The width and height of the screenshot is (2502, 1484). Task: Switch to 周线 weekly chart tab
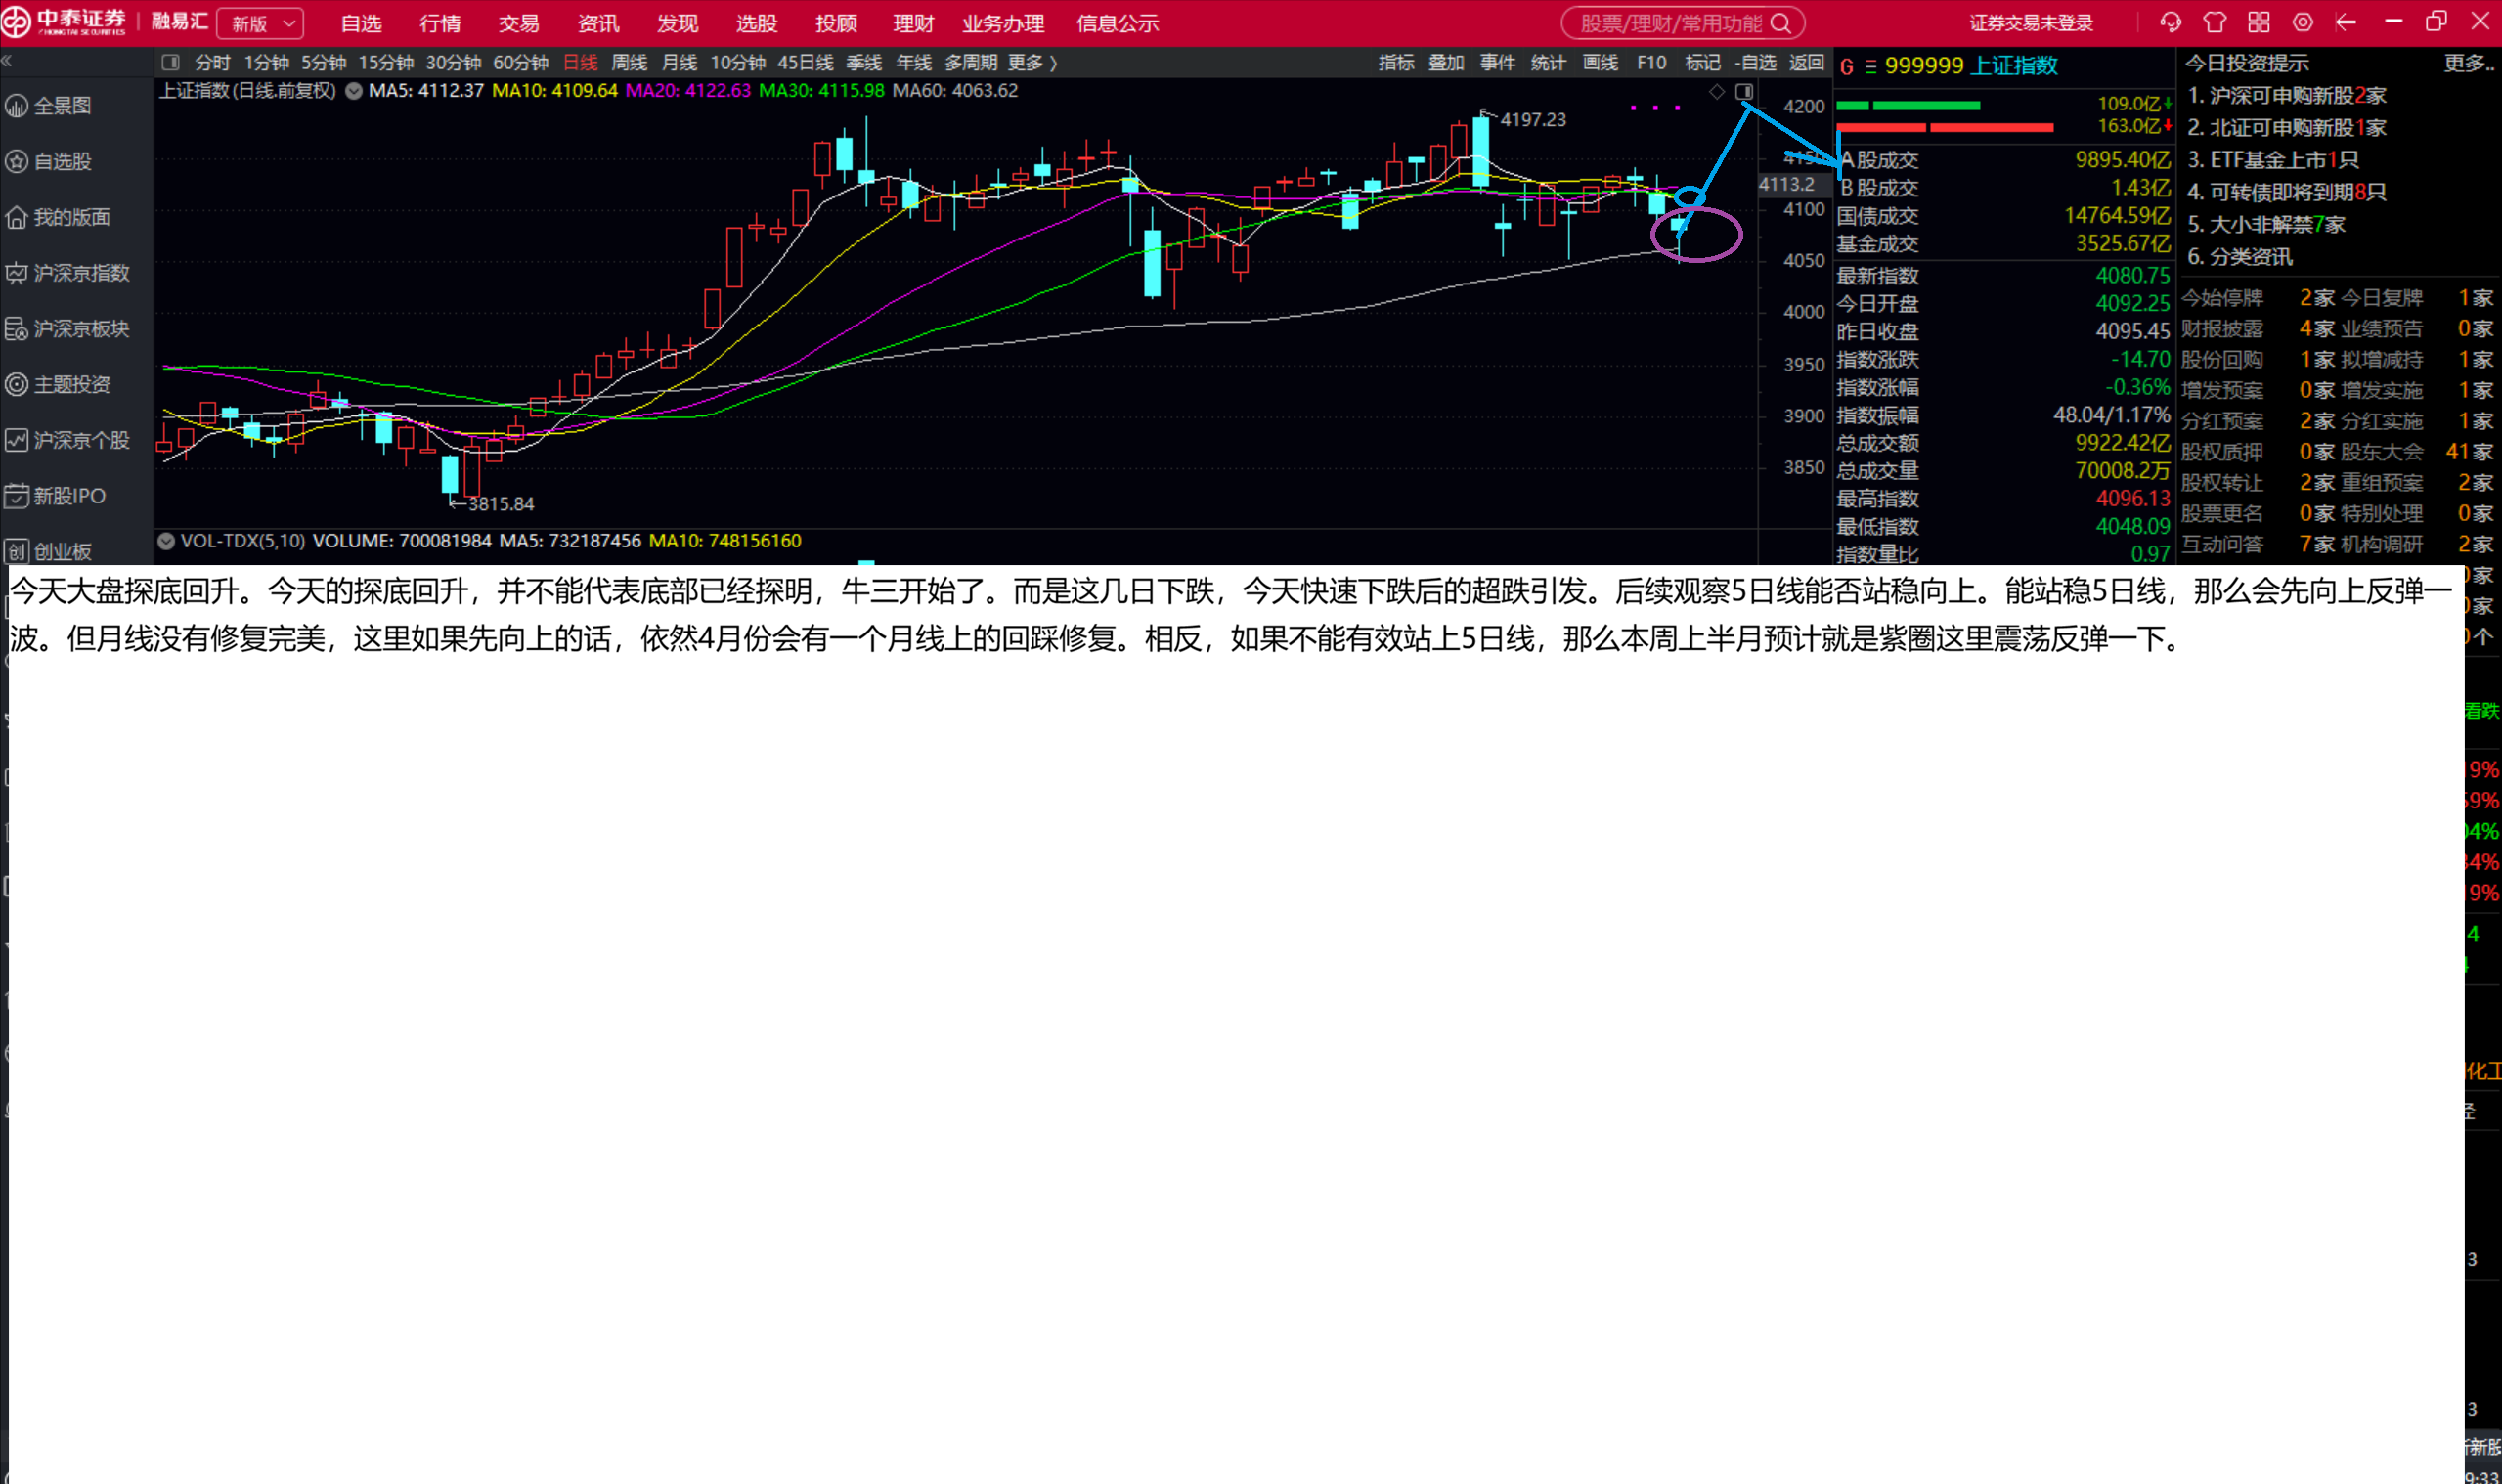pos(629,62)
